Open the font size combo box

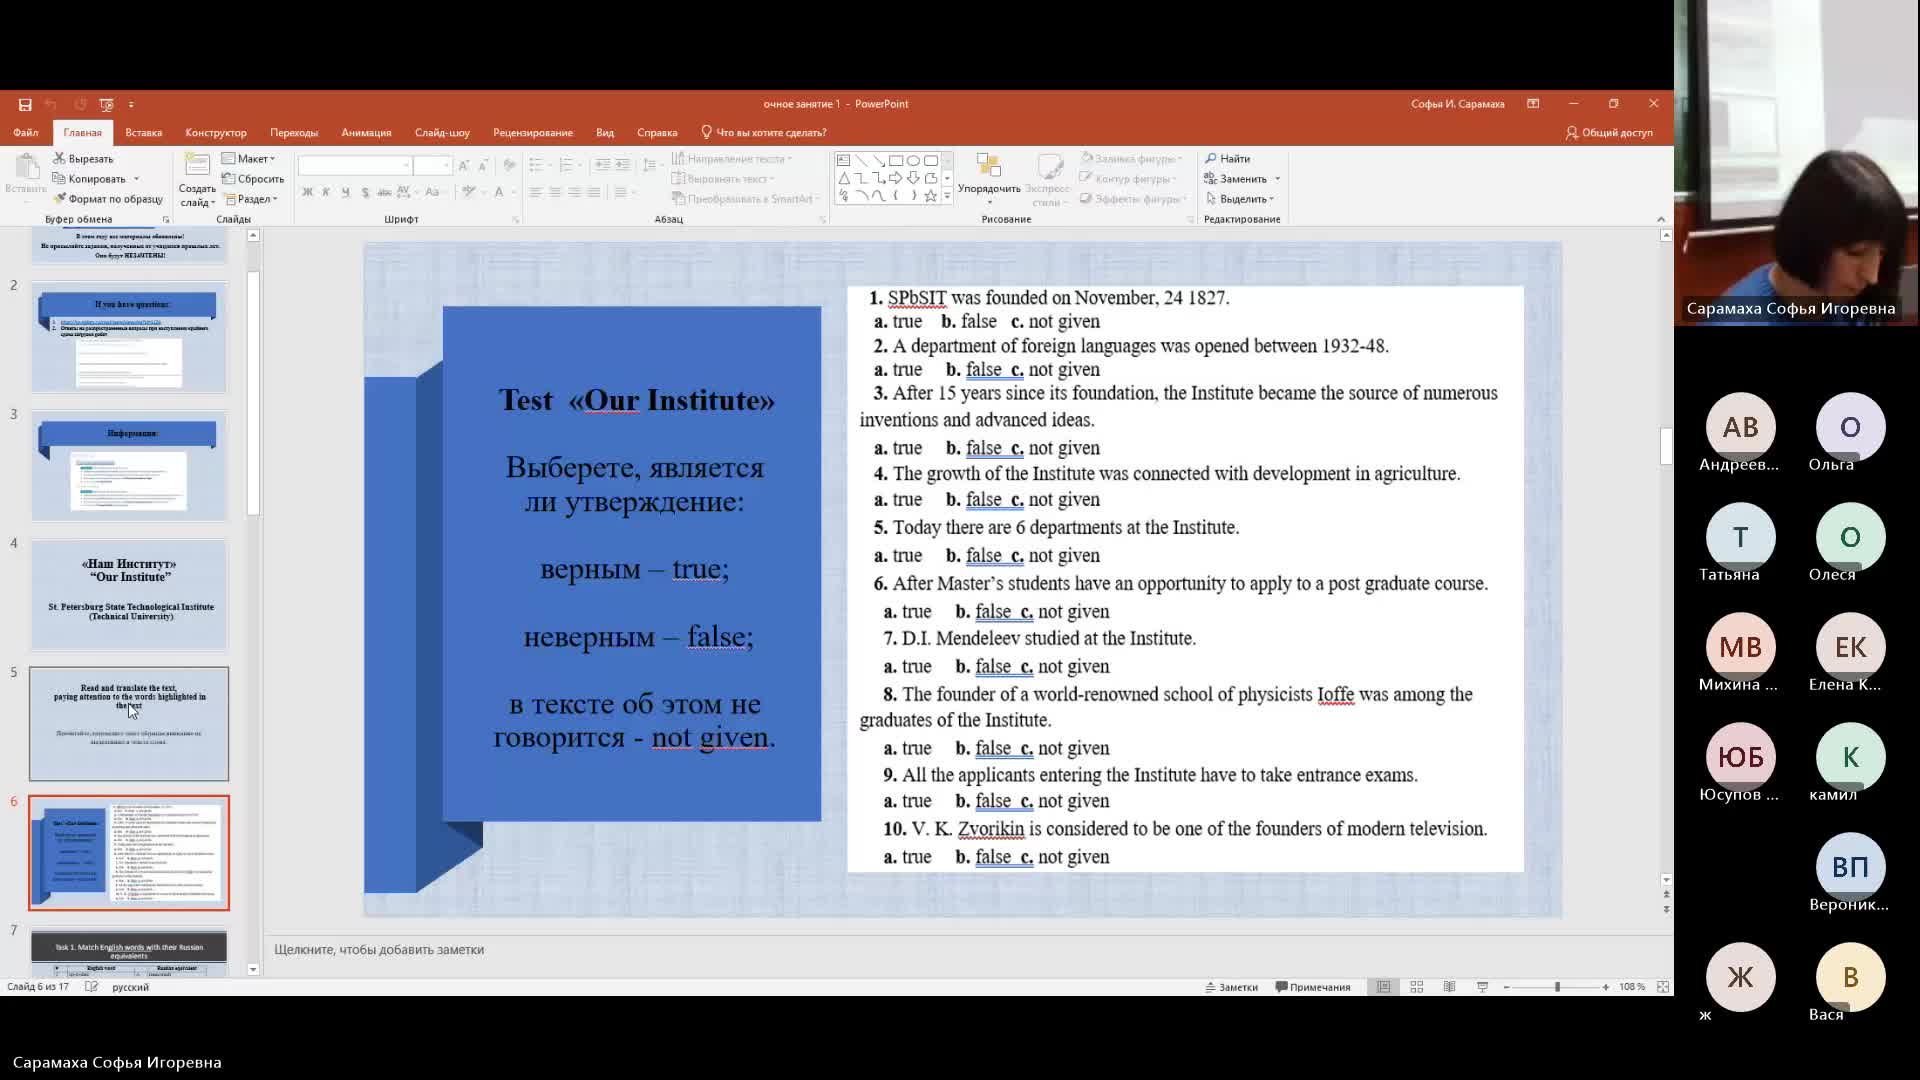(x=433, y=164)
